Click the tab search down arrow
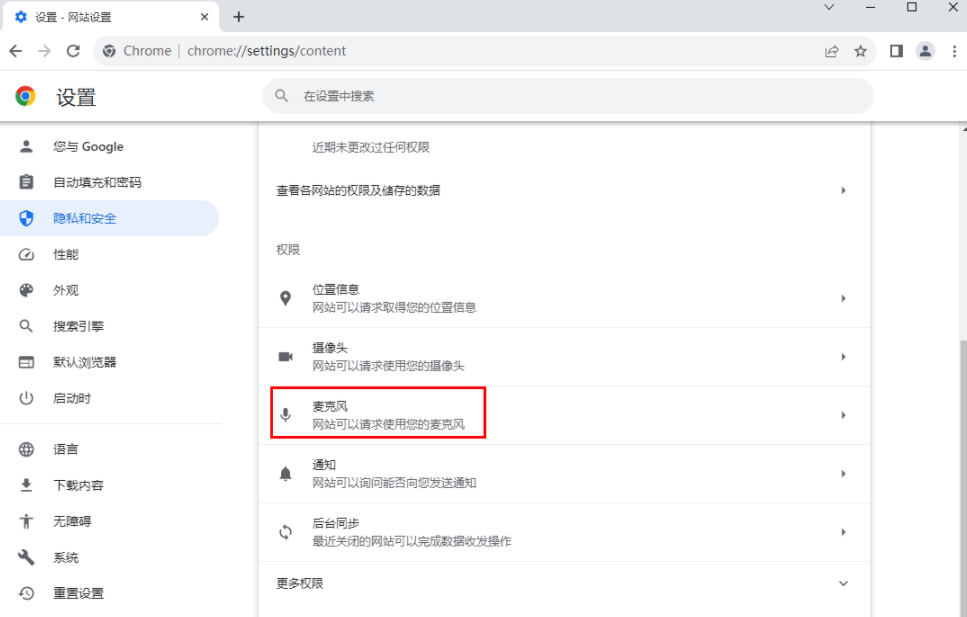 click(x=829, y=7)
